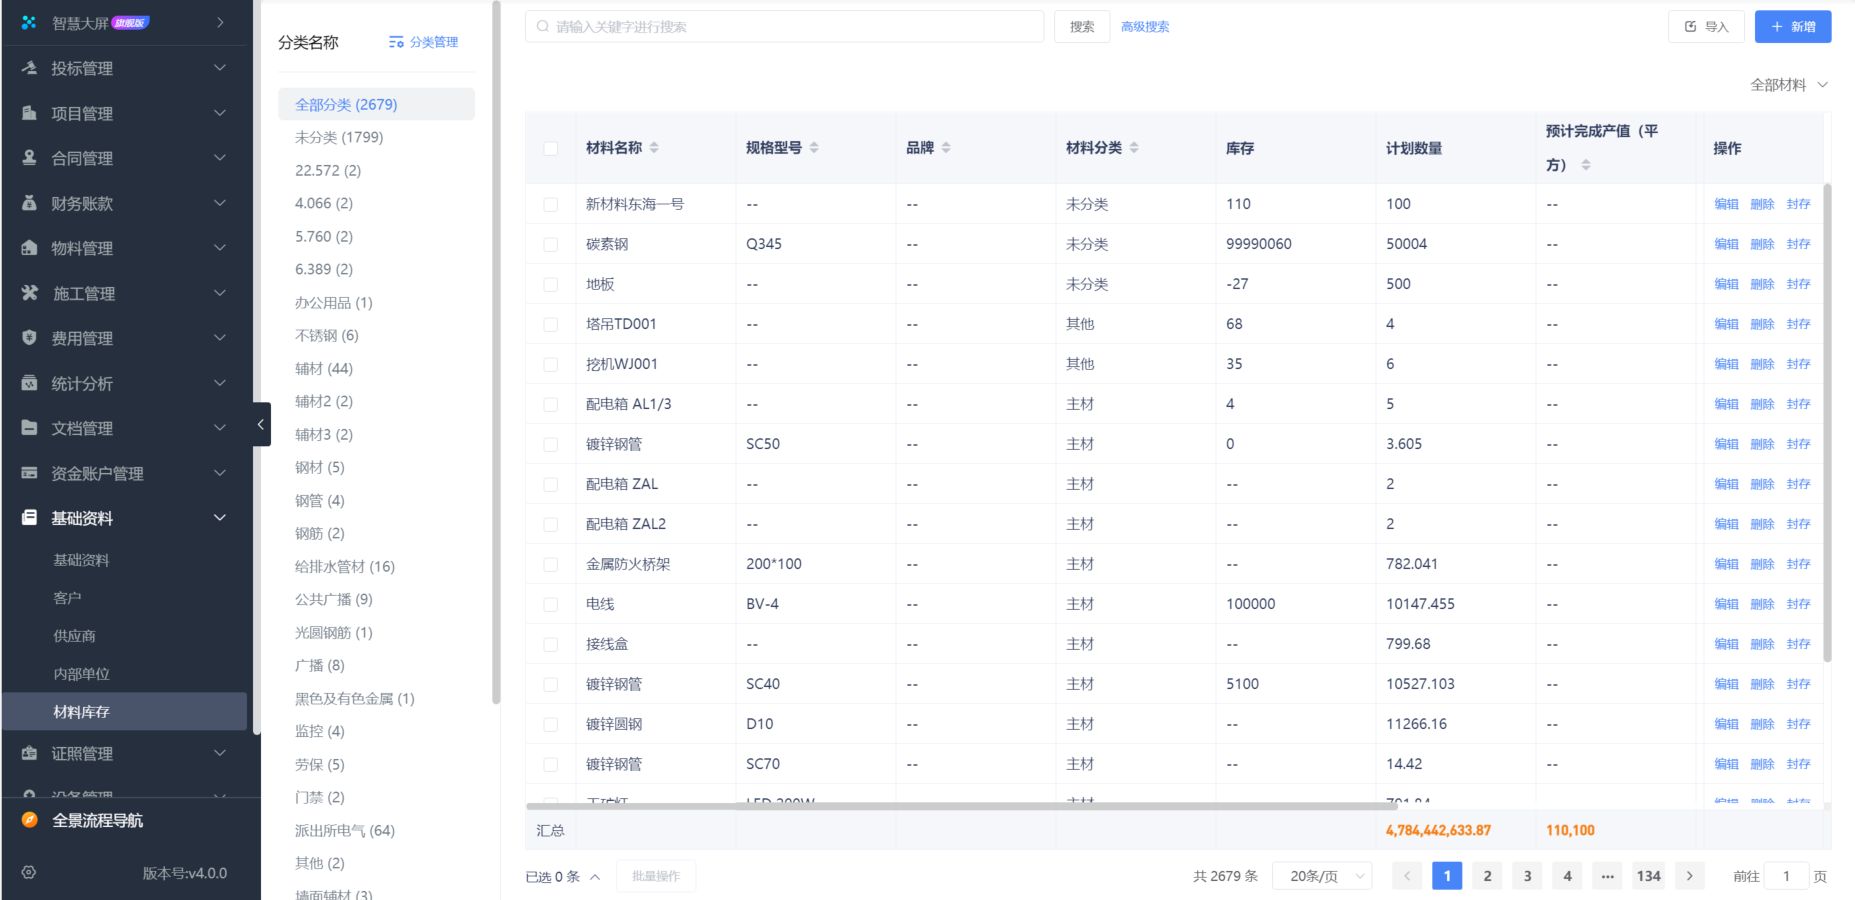
Task: Open the 全部材料 dropdown
Action: [1790, 85]
